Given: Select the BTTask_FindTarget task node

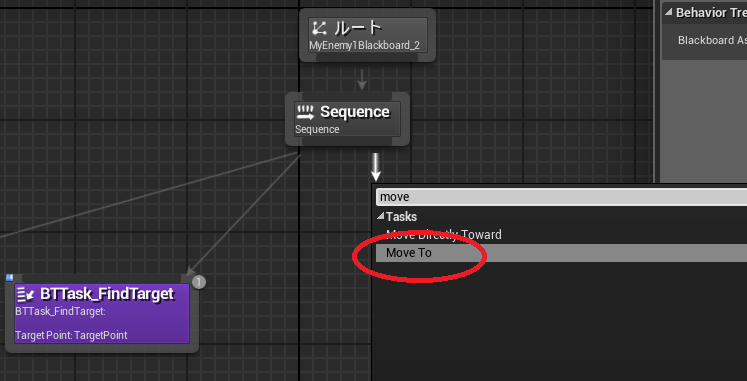Looking at the screenshot, I should point(102,313).
